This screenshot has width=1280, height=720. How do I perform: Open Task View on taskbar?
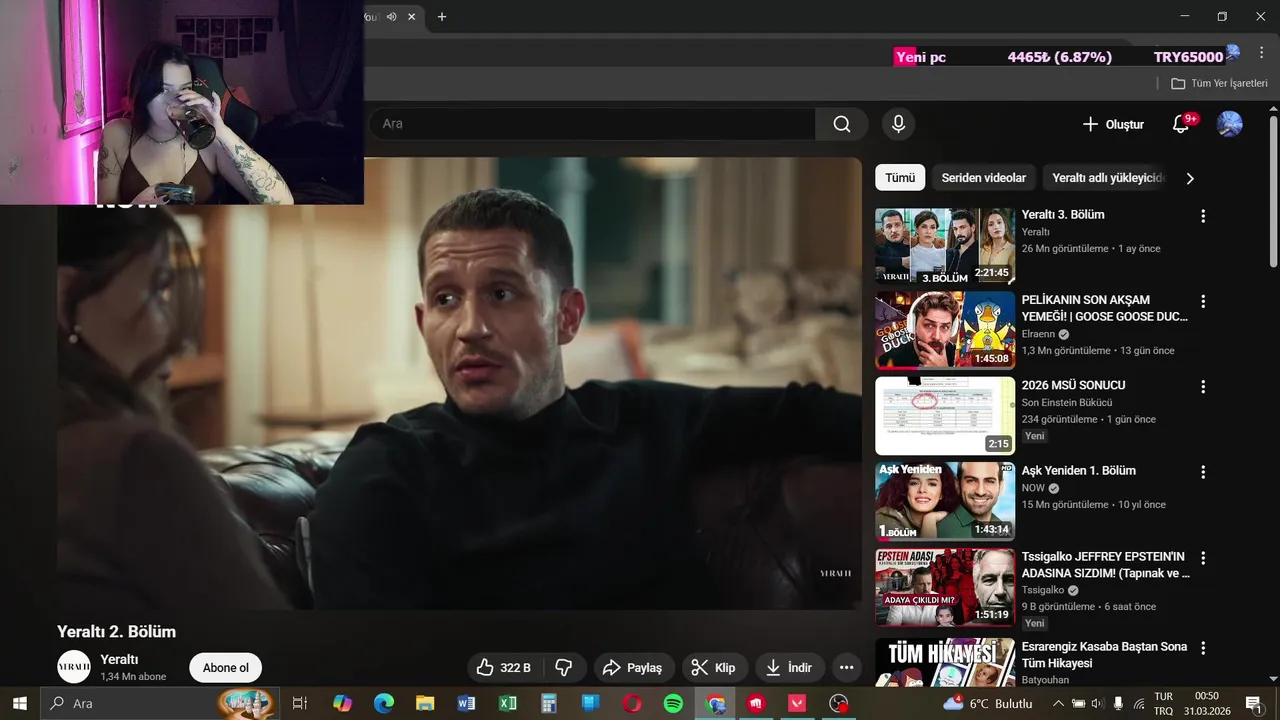pos(299,703)
